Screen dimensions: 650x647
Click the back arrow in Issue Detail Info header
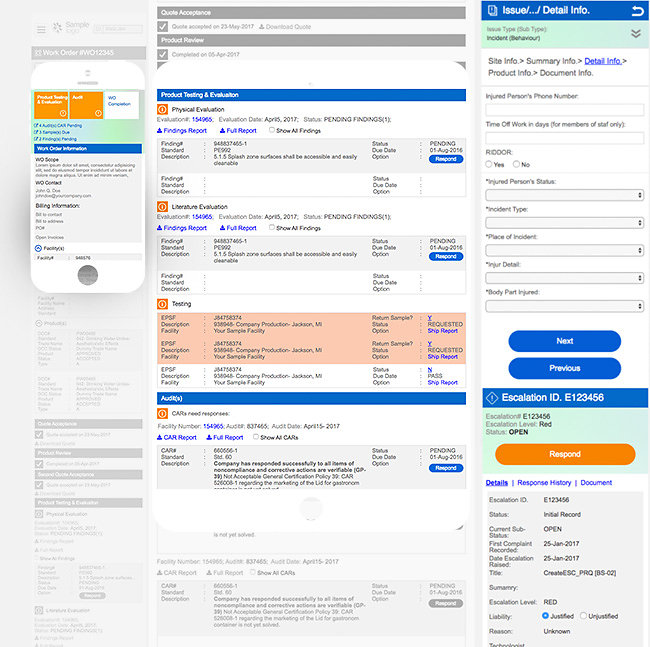[638, 11]
